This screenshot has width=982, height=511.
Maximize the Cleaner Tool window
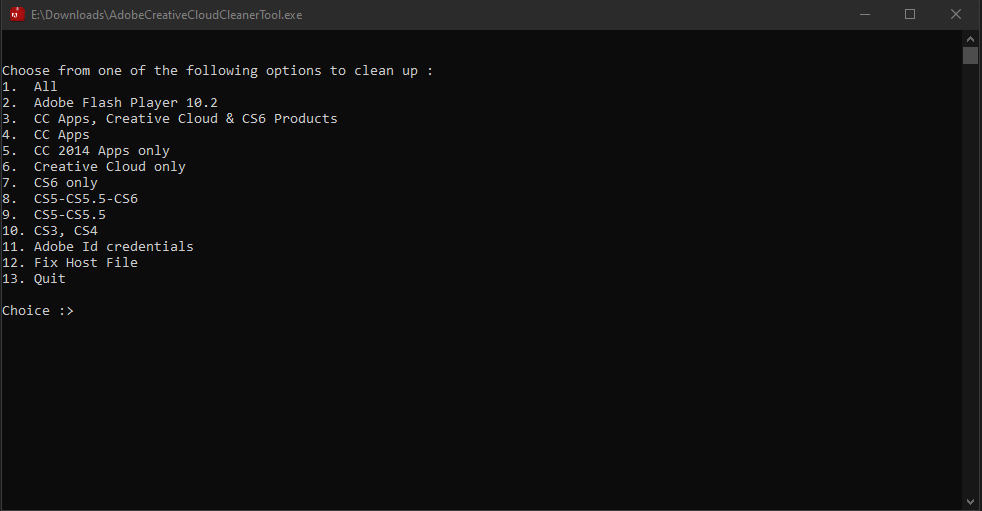pyautogui.click(x=910, y=14)
